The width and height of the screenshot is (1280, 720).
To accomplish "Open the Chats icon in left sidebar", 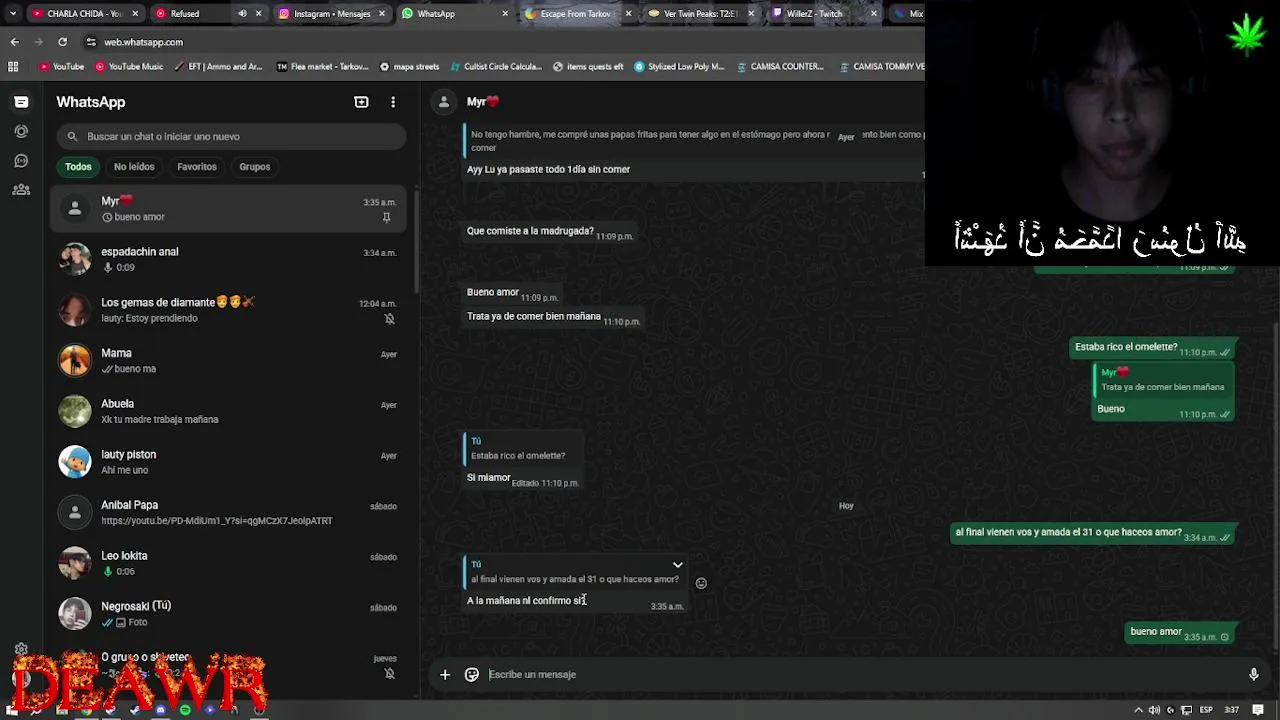I will click(21, 102).
